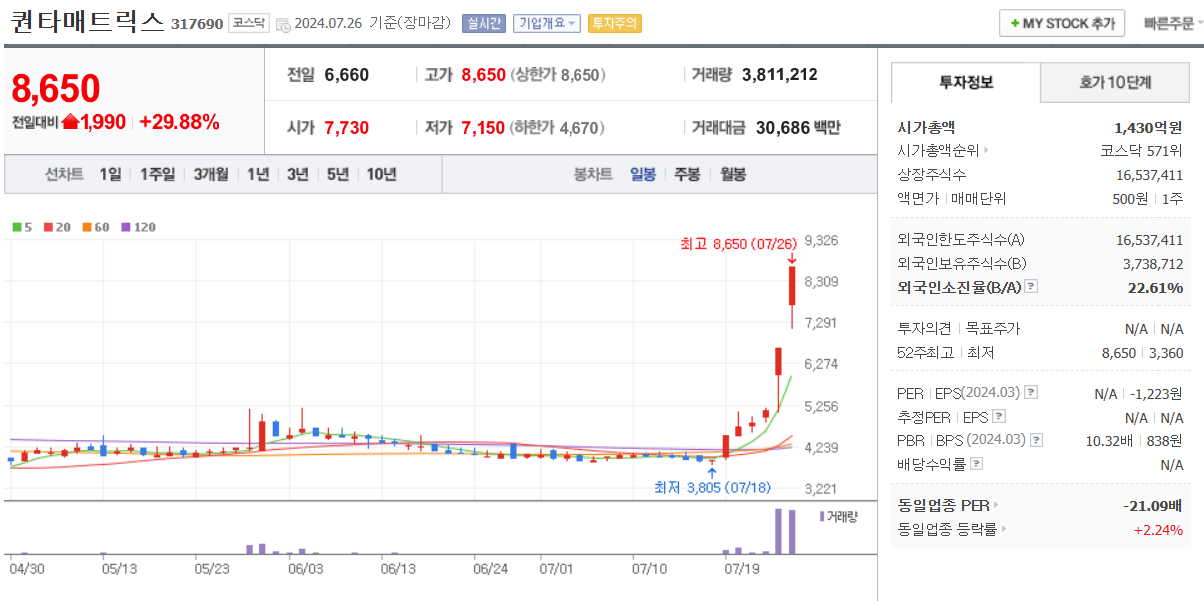Image resolution: width=1204 pixels, height=601 pixels.
Task: Switch to 투자정보 tab
Action: (x=966, y=82)
